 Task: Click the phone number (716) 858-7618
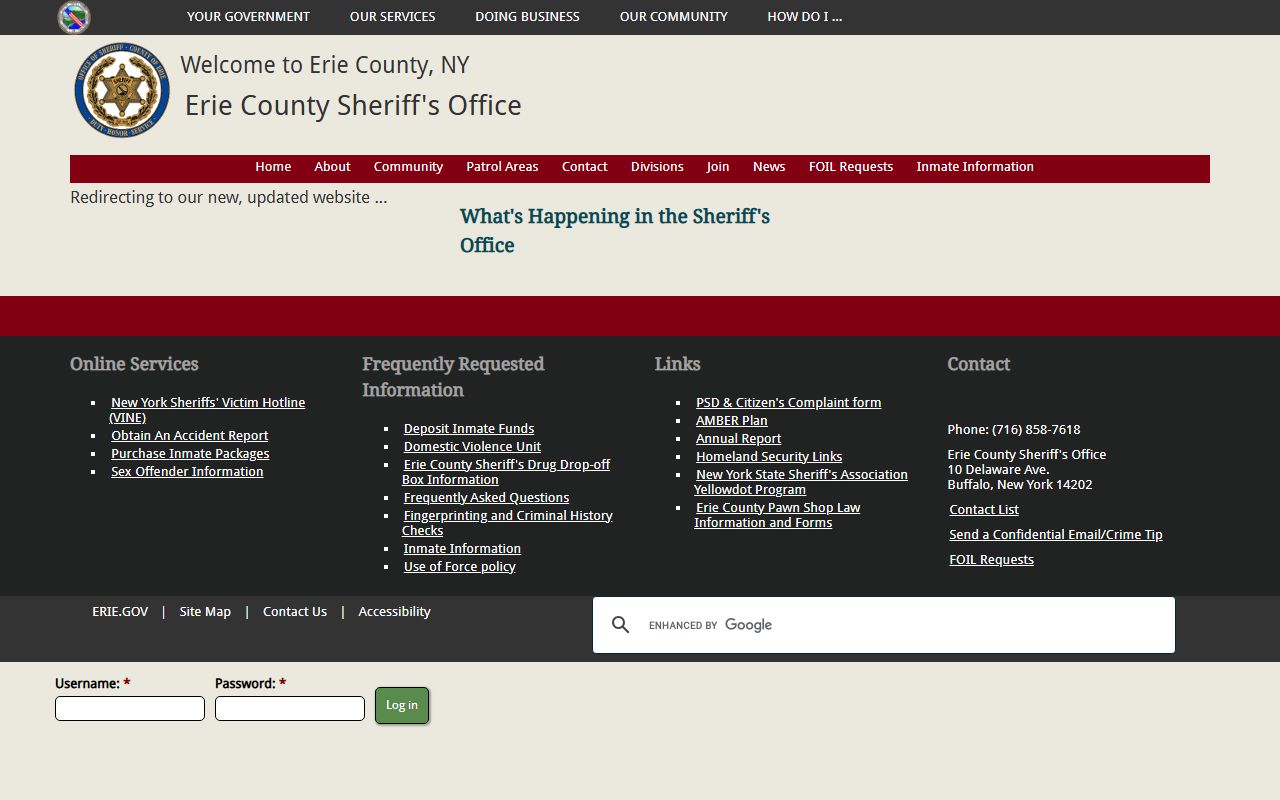[x=1036, y=430]
